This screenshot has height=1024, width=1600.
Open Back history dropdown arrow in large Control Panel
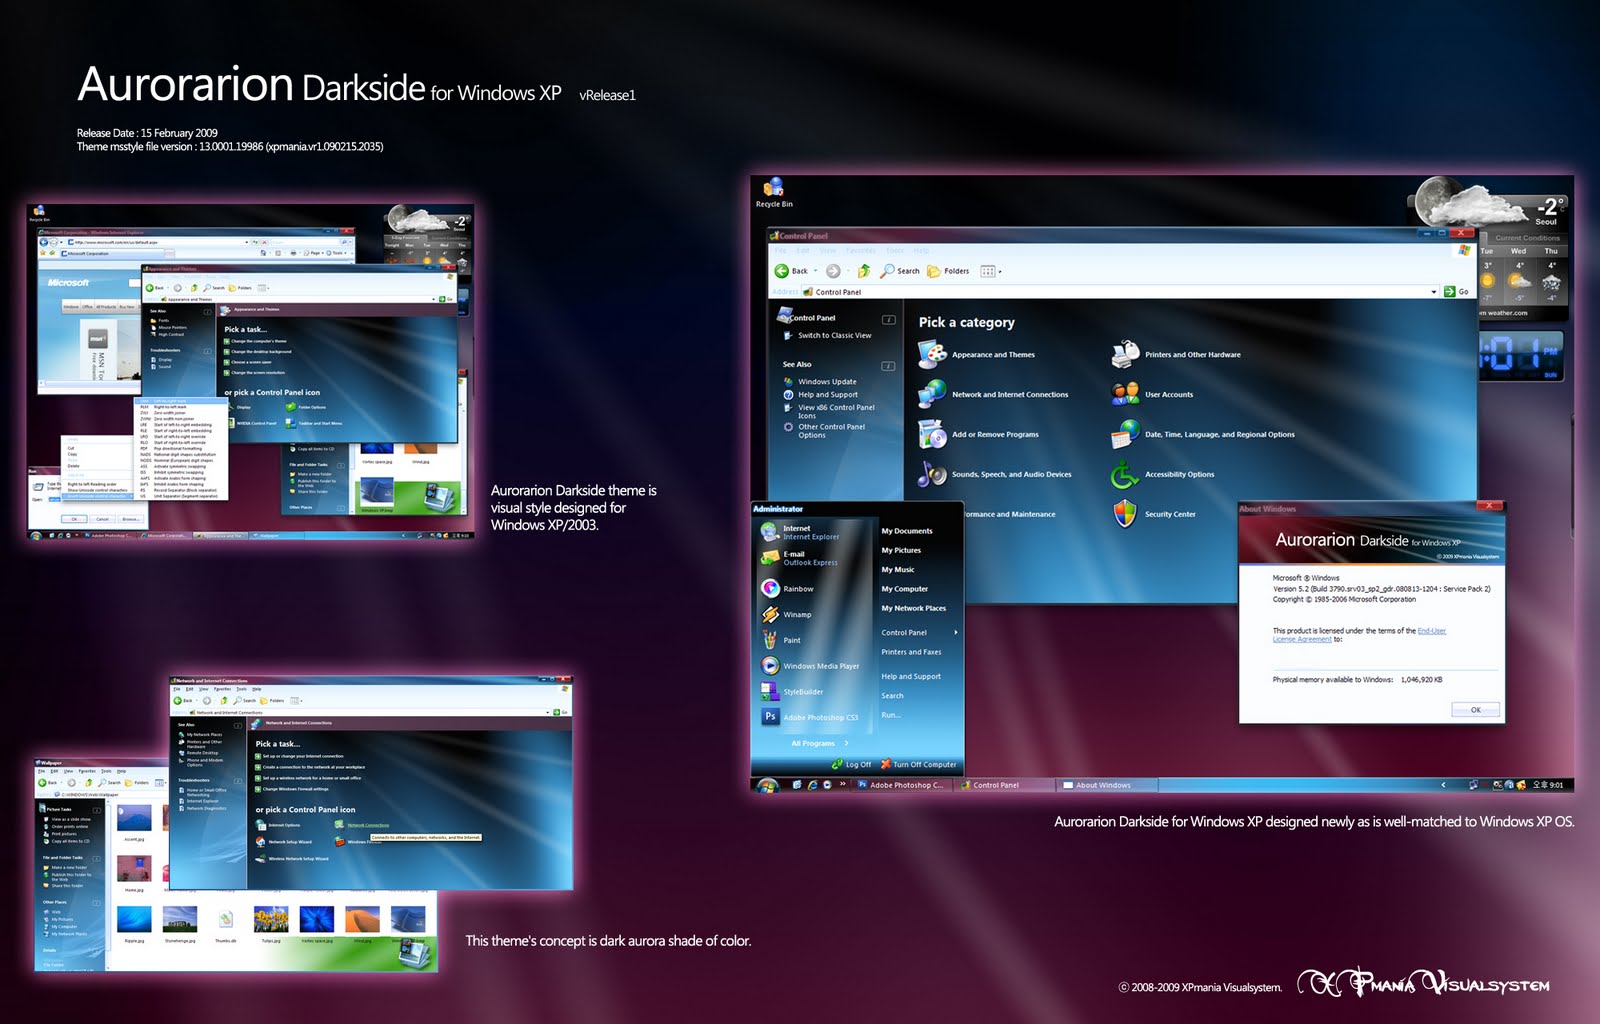click(x=815, y=271)
